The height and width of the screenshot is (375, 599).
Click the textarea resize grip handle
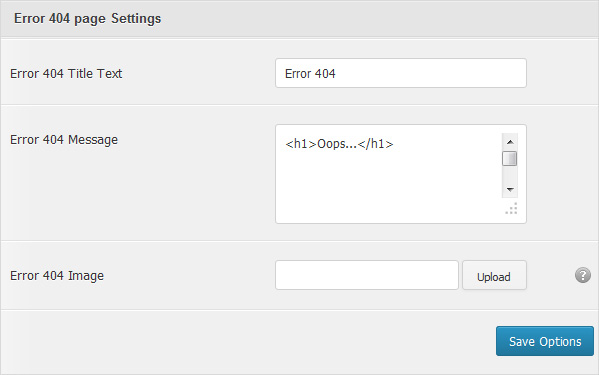[x=512, y=209]
